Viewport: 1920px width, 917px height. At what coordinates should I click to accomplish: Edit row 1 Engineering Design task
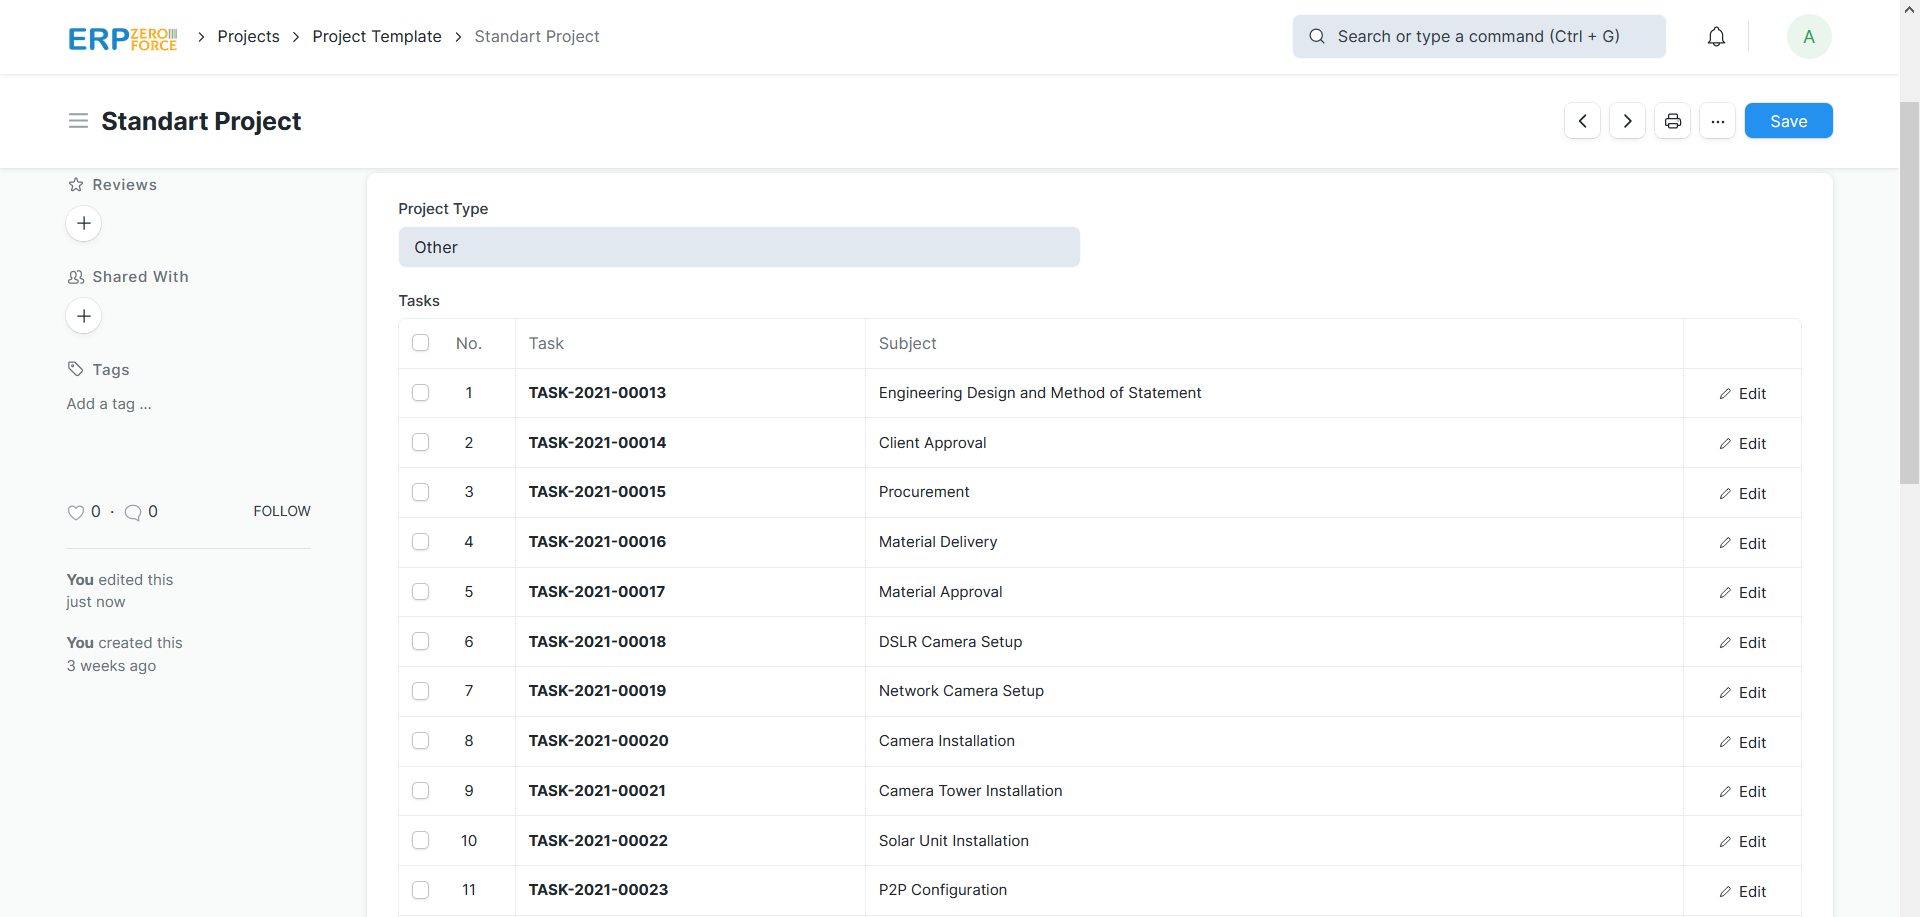1742,393
